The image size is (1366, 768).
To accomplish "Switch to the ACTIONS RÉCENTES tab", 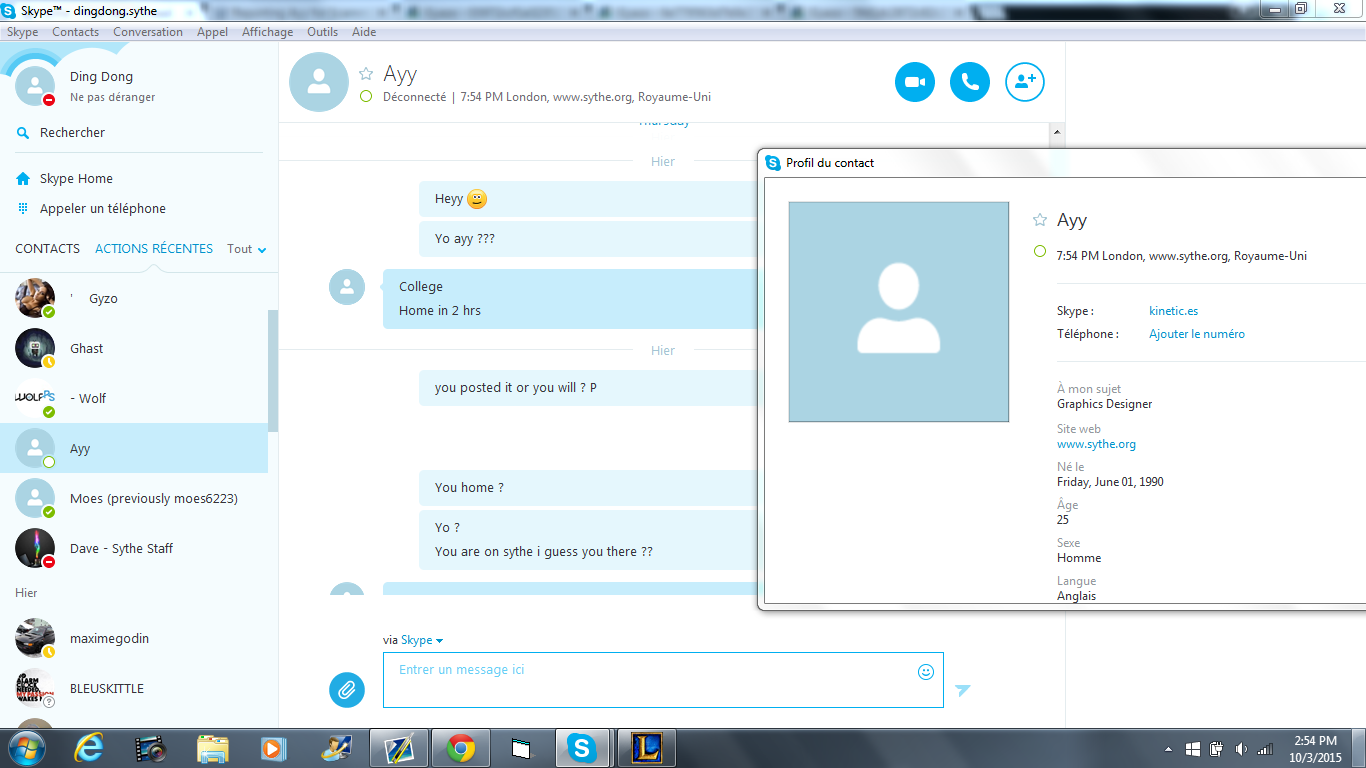I will 154,248.
